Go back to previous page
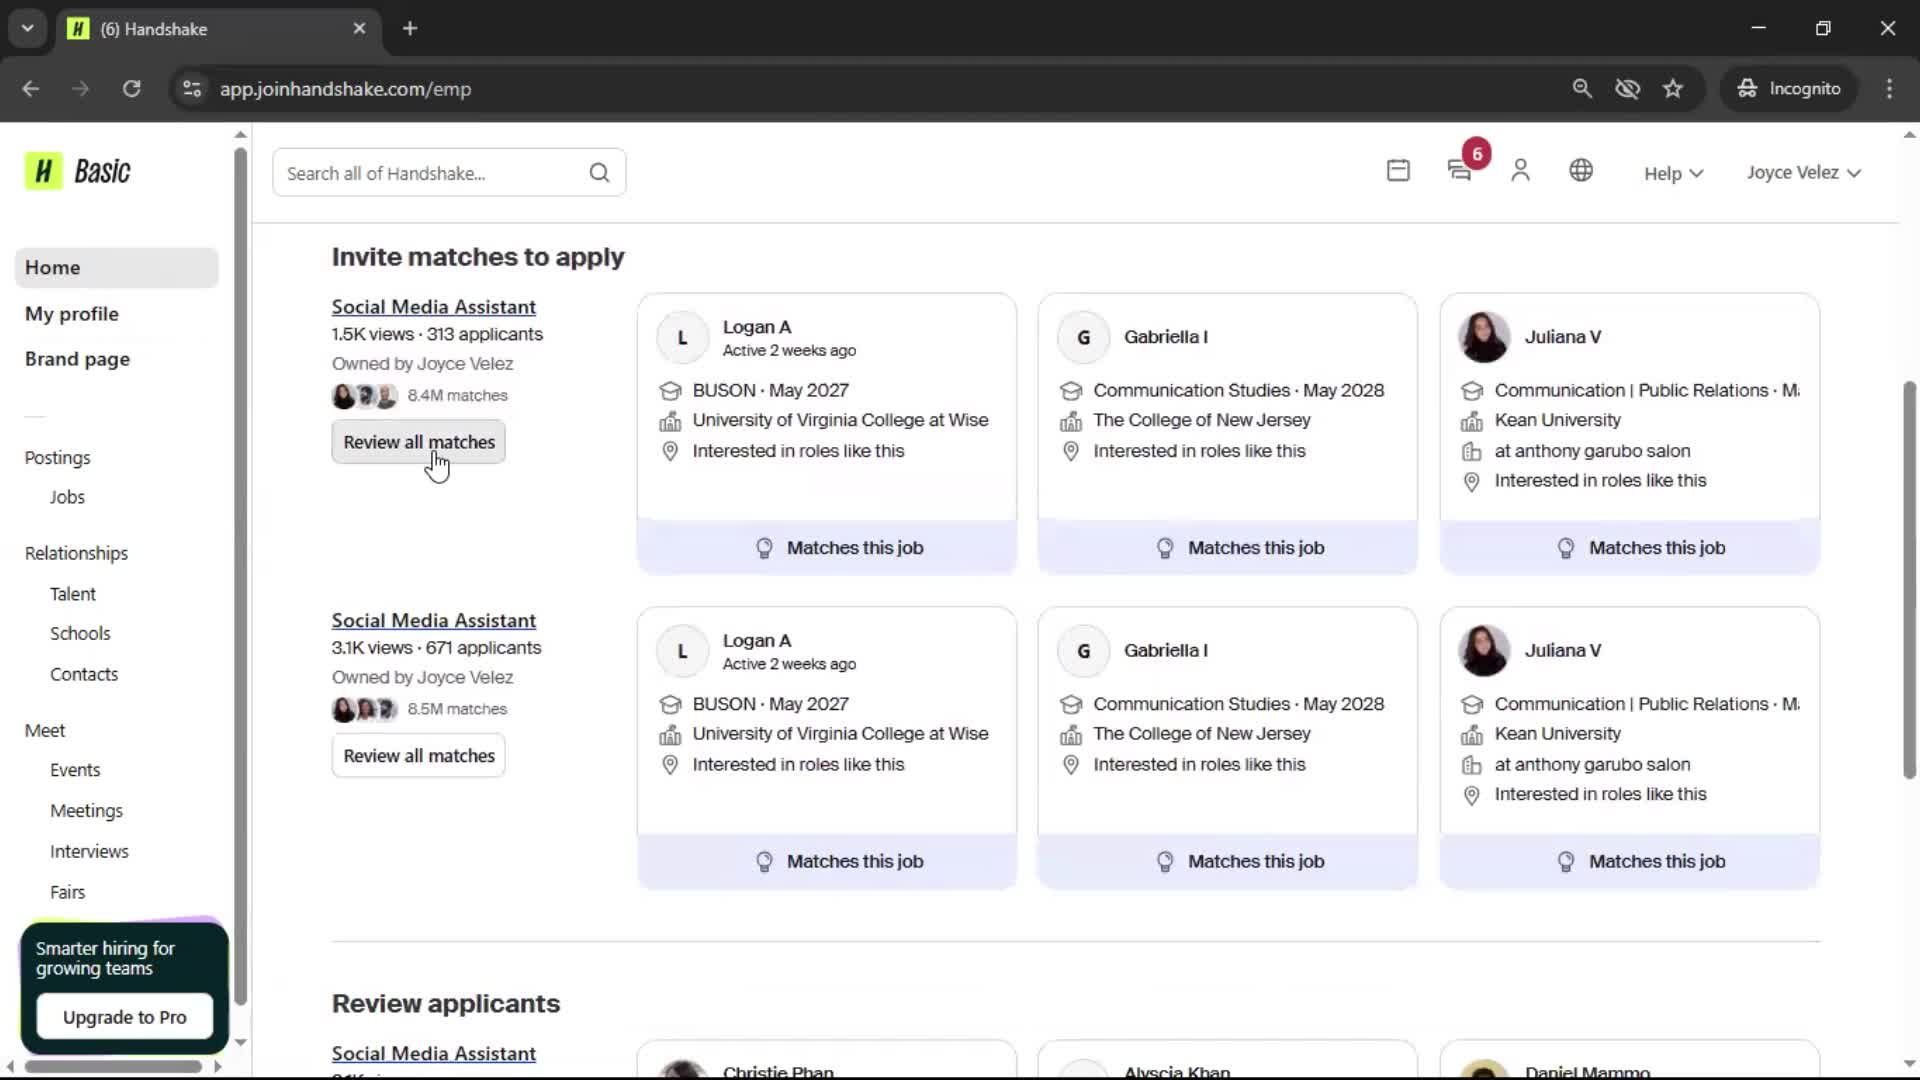 pos(30,88)
